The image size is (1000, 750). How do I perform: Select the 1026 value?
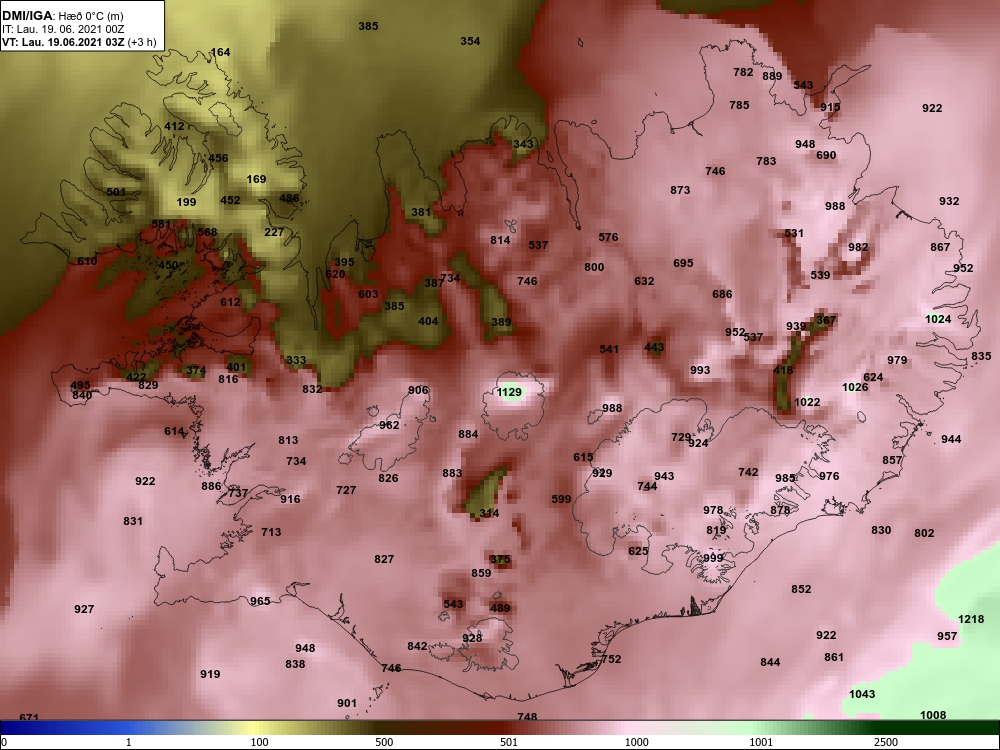coord(855,387)
